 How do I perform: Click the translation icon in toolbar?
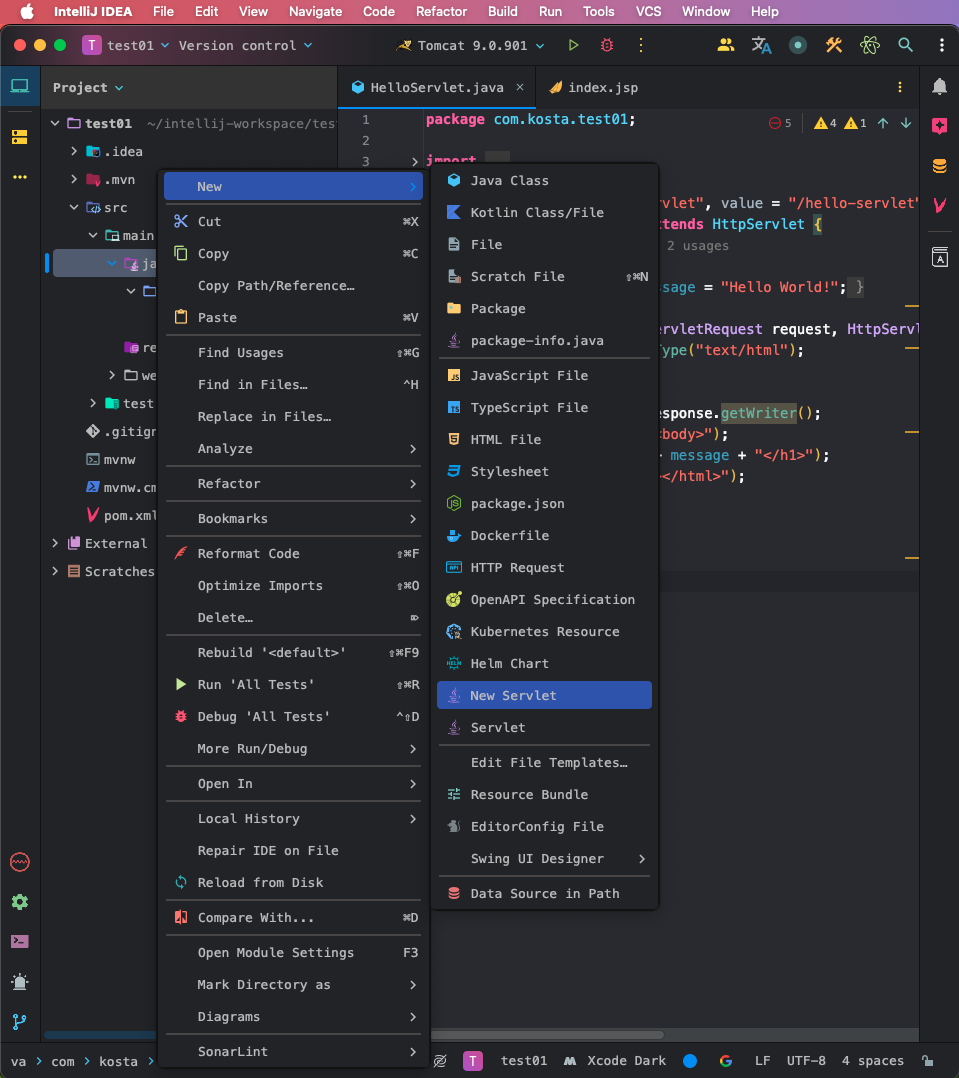[761, 45]
